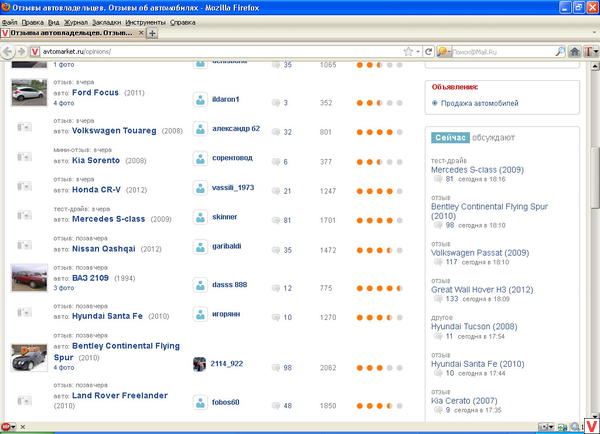Open Hyundai Tucson (2008) discussion link

[474, 327]
